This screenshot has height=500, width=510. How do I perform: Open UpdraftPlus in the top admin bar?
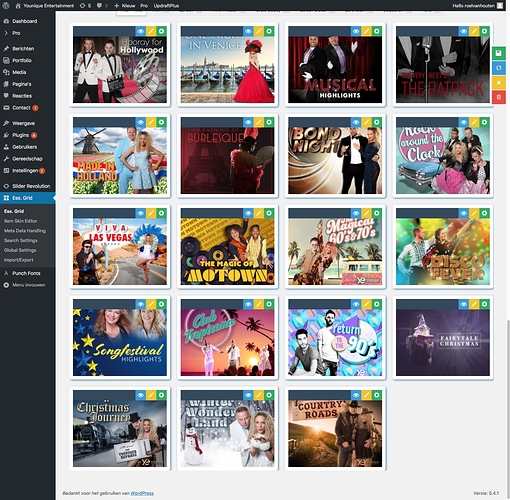pyautogui.click(x=166, y=6)
